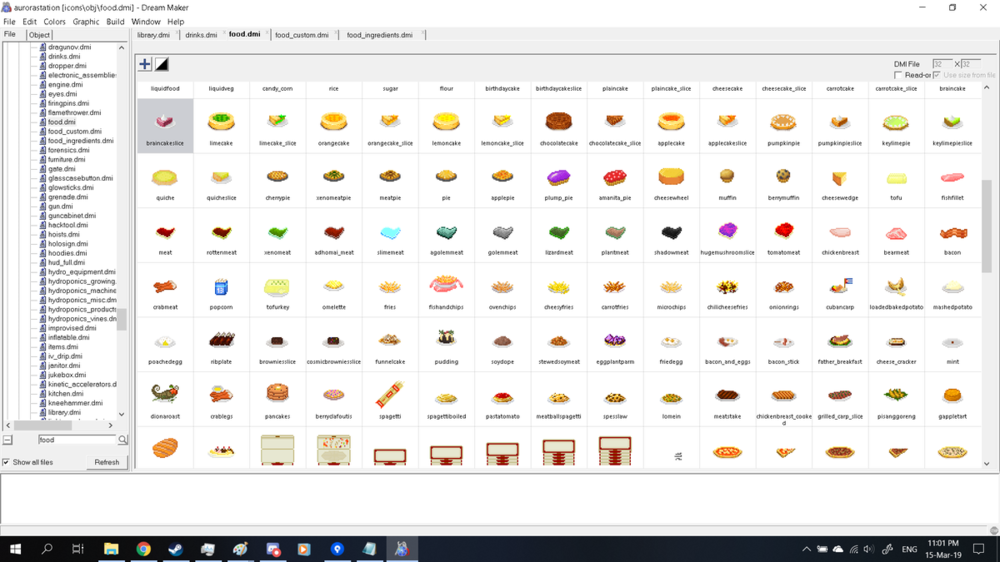This screenshot has height=562, width=1000.
Task: Click icon grid scroll down arrow
Action: (x=987, y=464)
